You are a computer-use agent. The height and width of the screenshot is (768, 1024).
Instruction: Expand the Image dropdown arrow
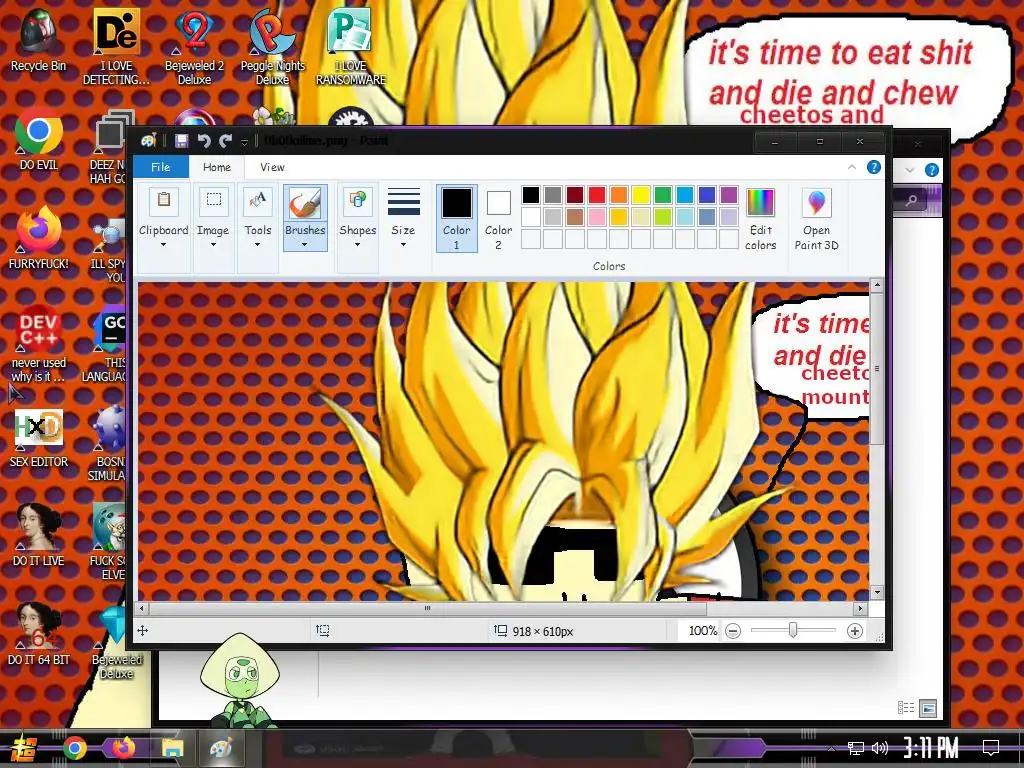click(214, 245)
